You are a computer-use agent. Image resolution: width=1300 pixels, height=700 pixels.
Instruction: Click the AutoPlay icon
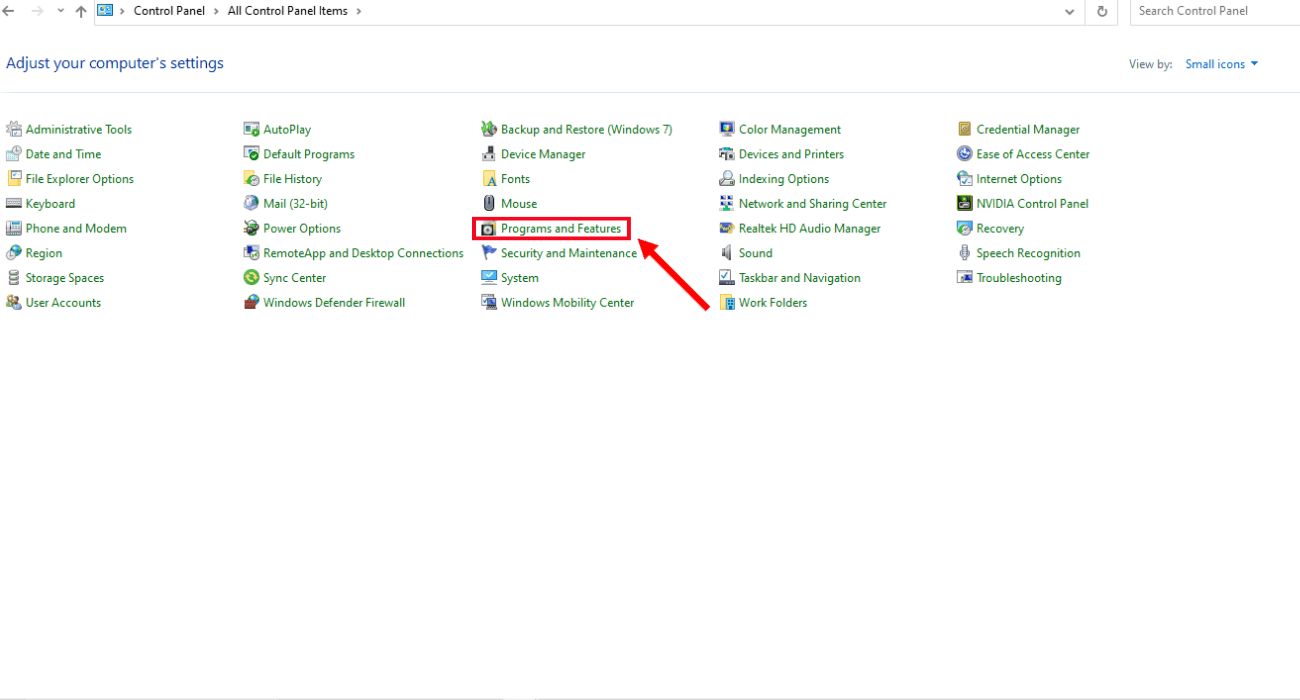252,129
